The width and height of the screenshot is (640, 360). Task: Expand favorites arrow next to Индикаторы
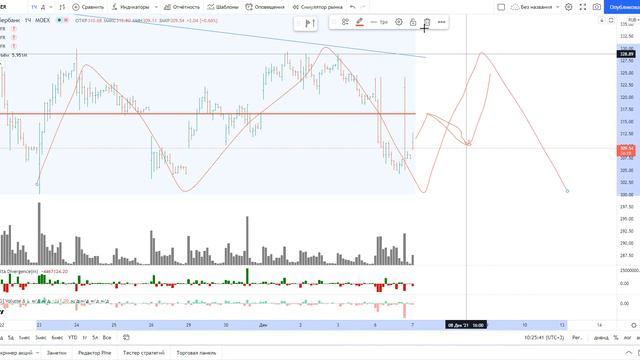pos(156,7)
